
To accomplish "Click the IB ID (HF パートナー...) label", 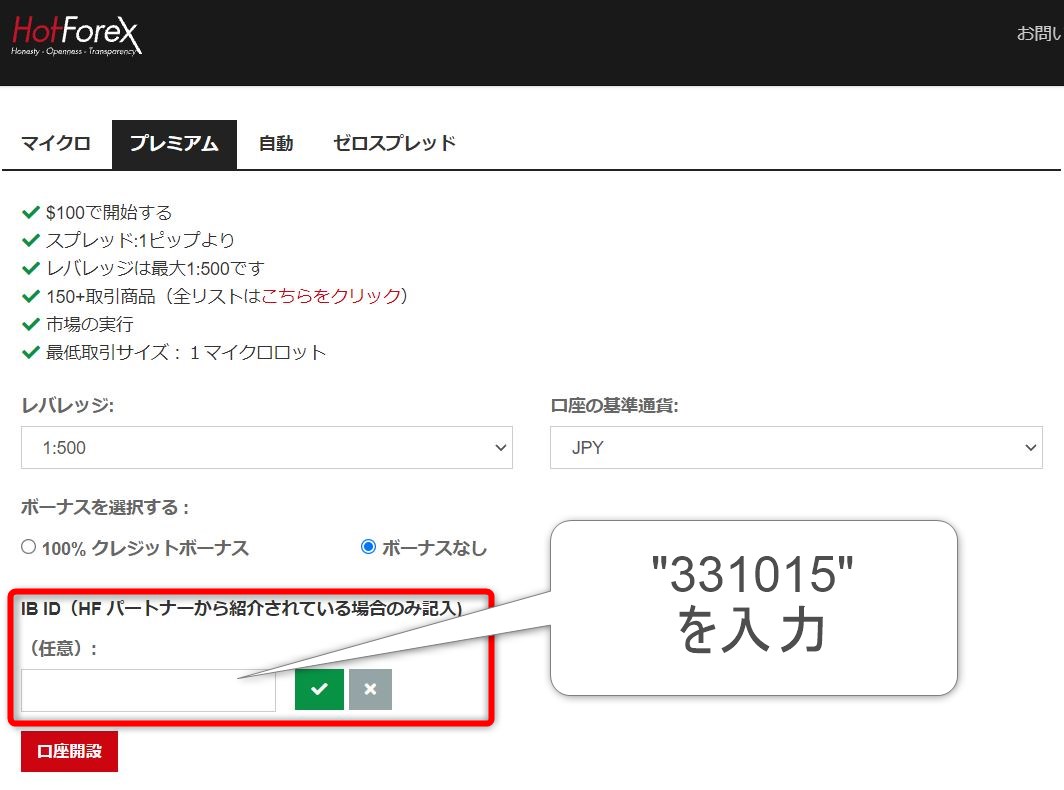I will [242, 608].
